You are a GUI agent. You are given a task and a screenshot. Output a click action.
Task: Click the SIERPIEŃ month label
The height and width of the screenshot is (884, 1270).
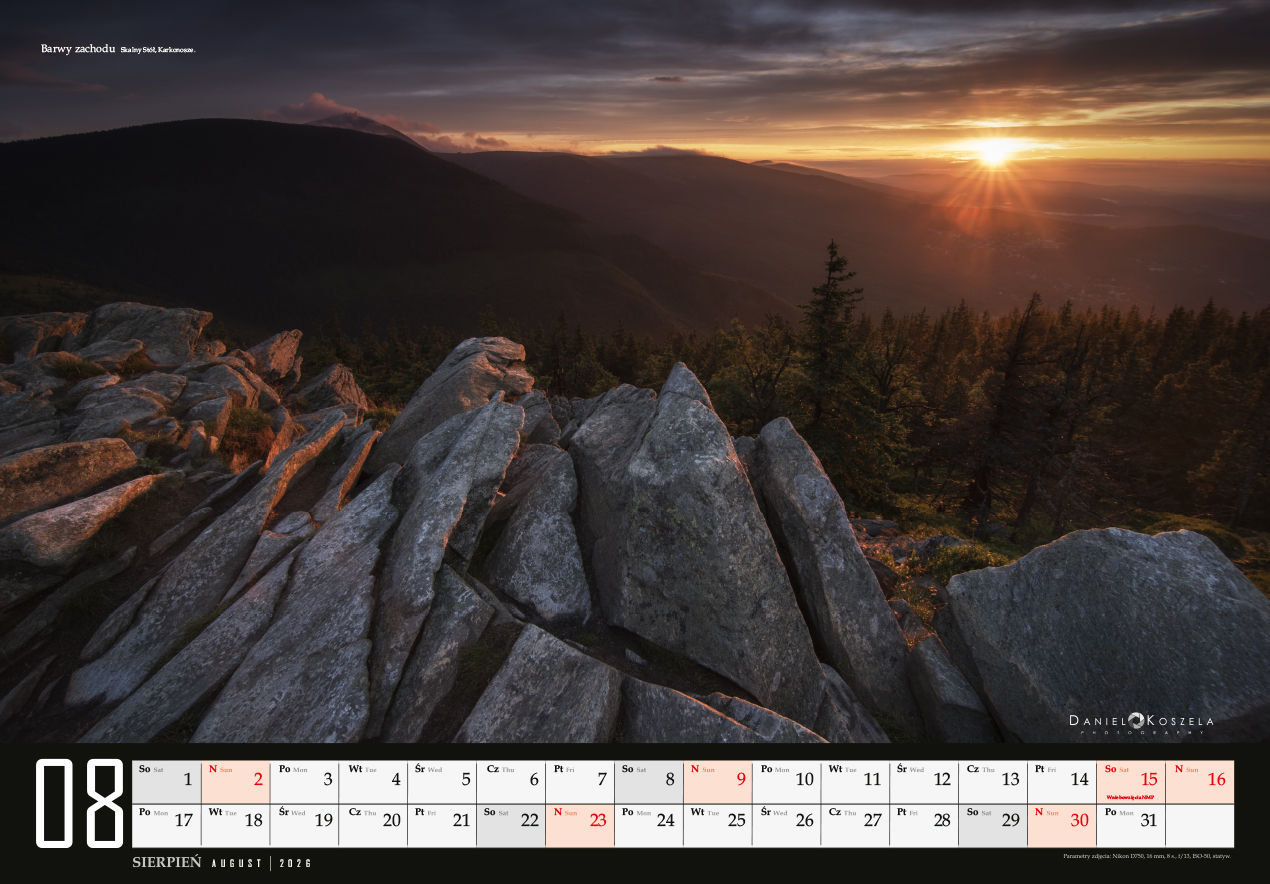click(167, 862)
